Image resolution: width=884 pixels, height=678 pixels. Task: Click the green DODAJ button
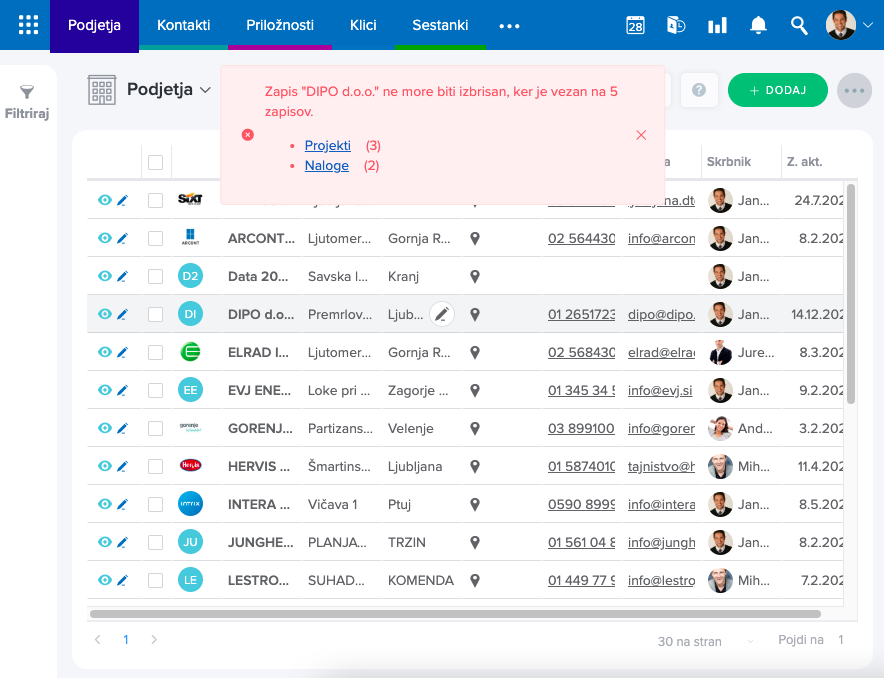pos(777,90)
